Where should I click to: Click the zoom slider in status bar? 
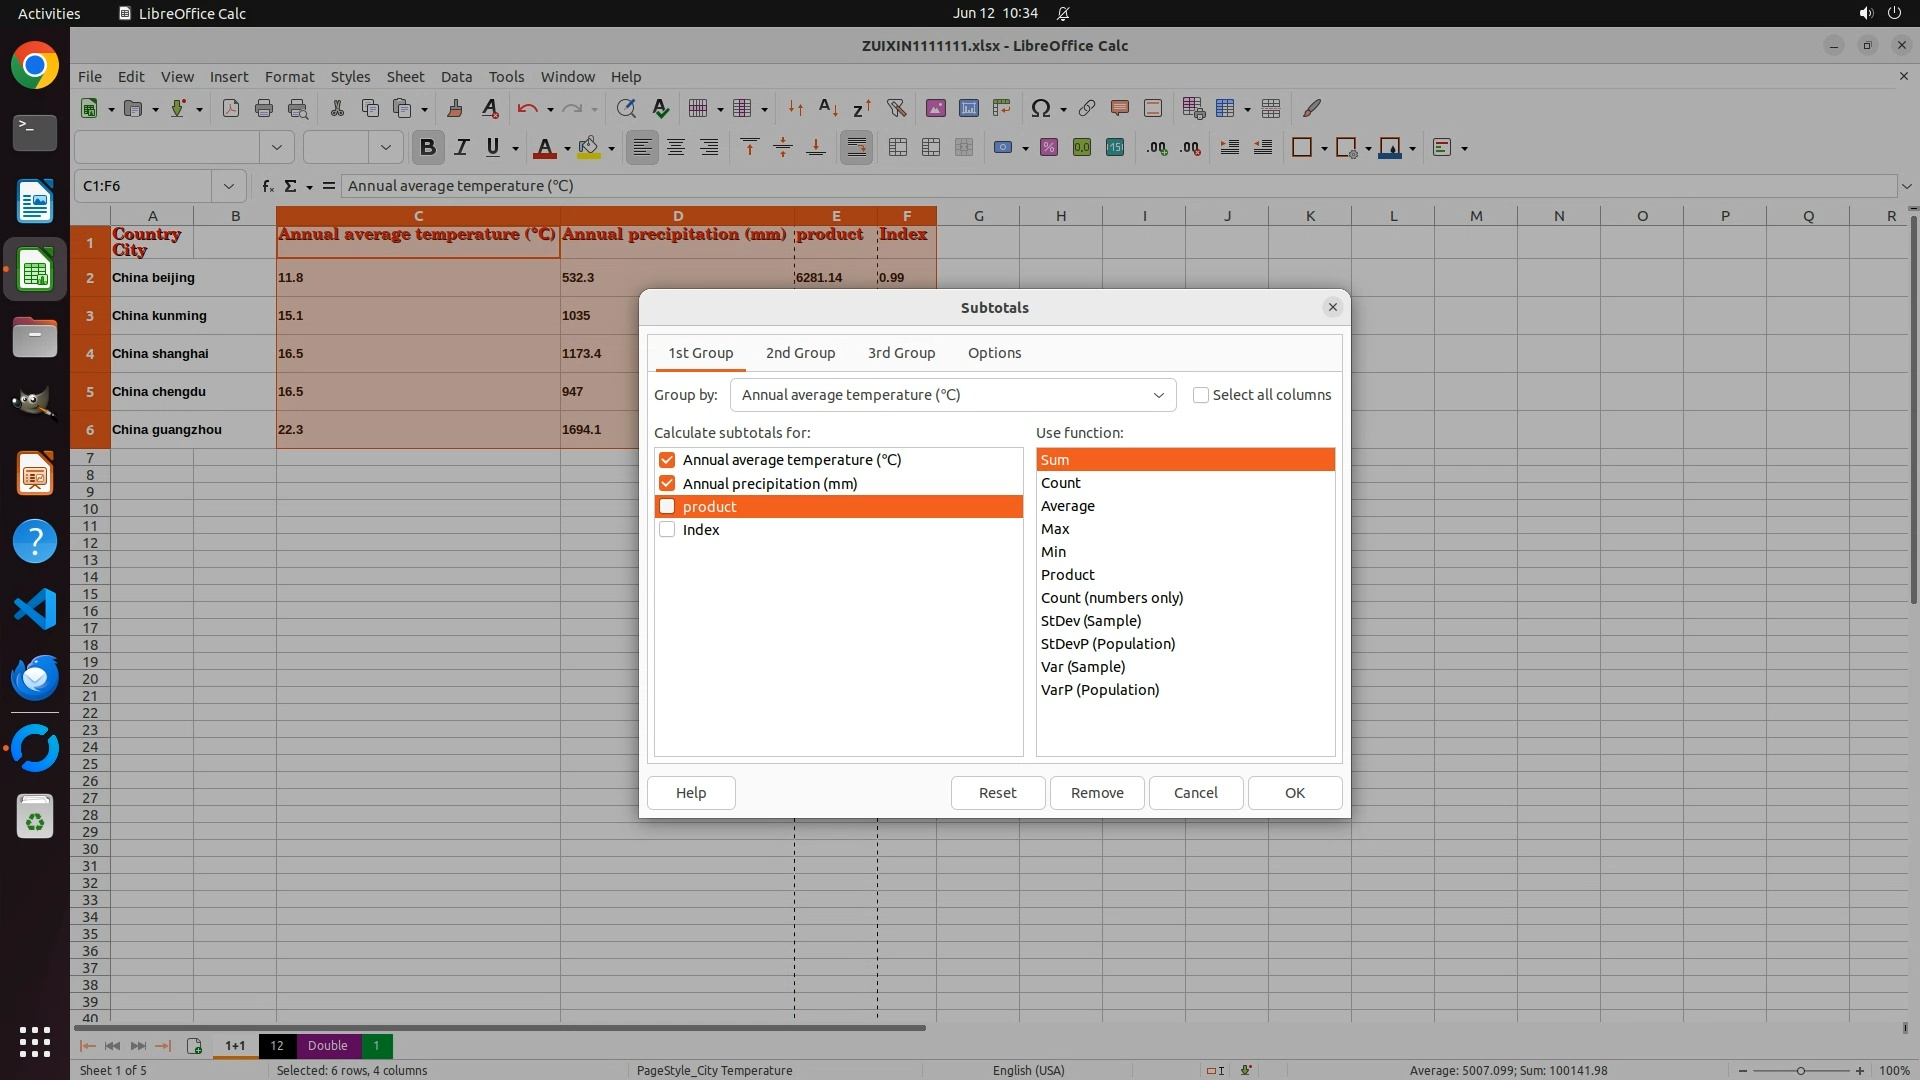click(x=1800, y=1071)
